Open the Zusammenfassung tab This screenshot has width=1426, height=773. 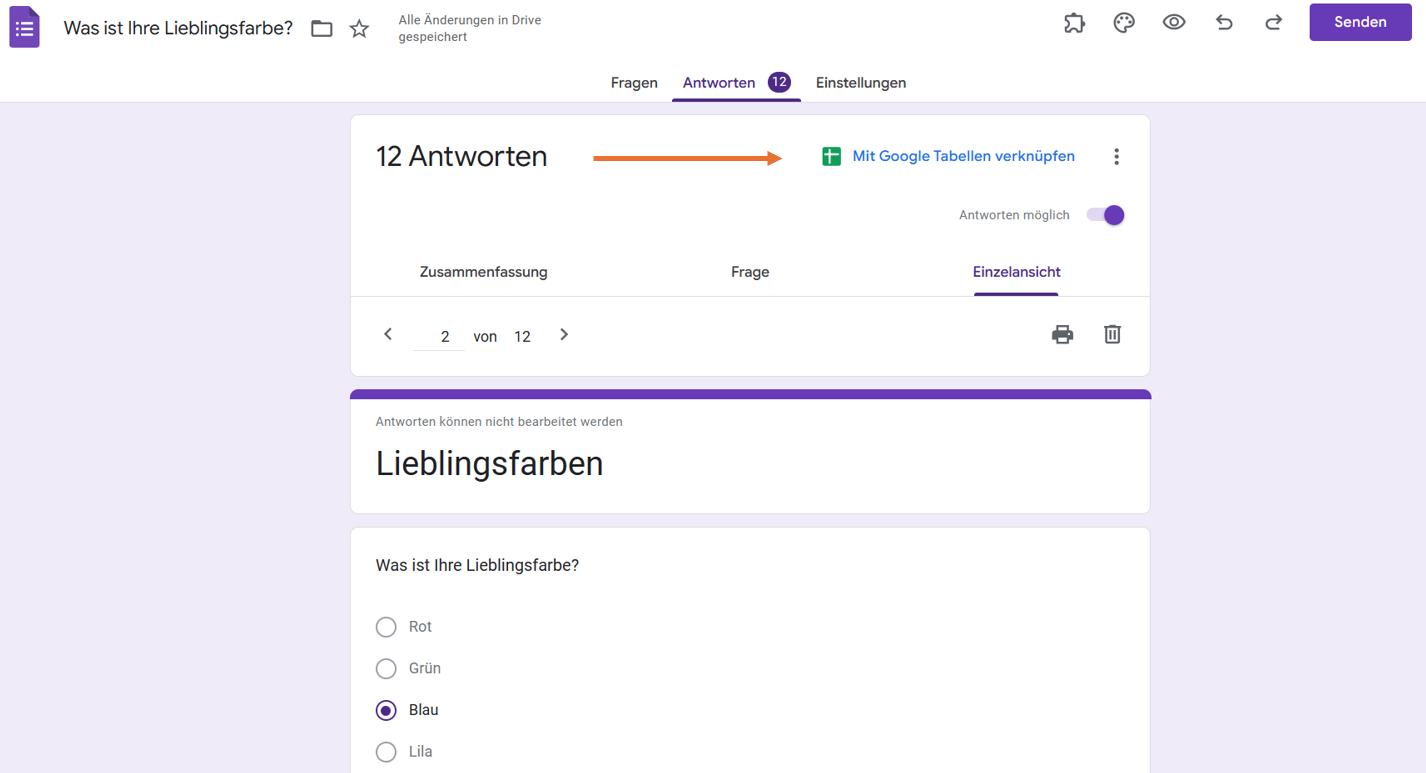click(483, 272)
